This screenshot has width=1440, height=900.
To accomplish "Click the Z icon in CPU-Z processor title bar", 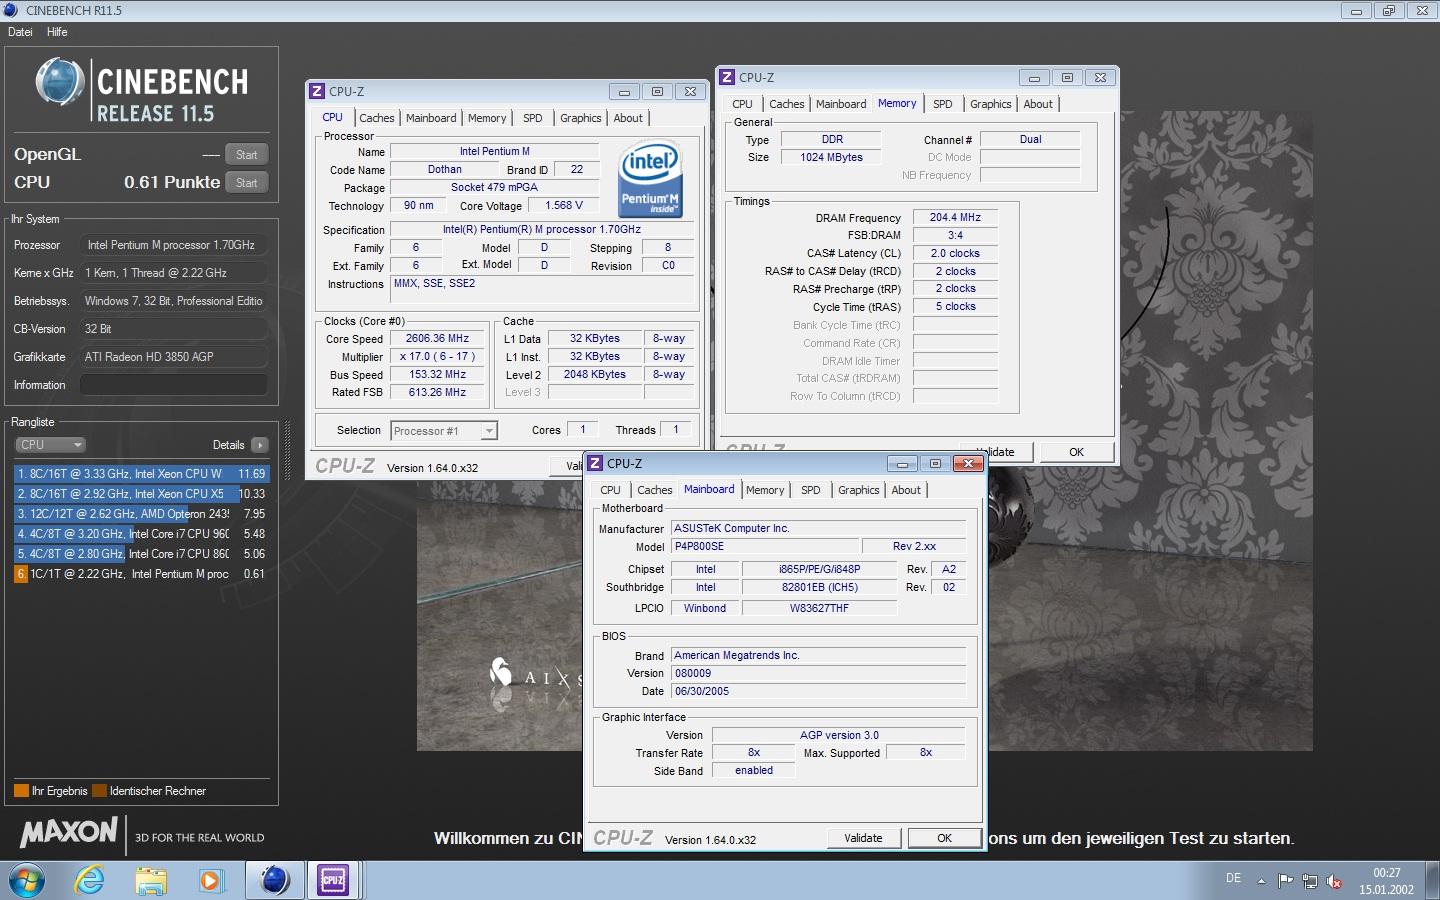I will (x=317, y=91).
